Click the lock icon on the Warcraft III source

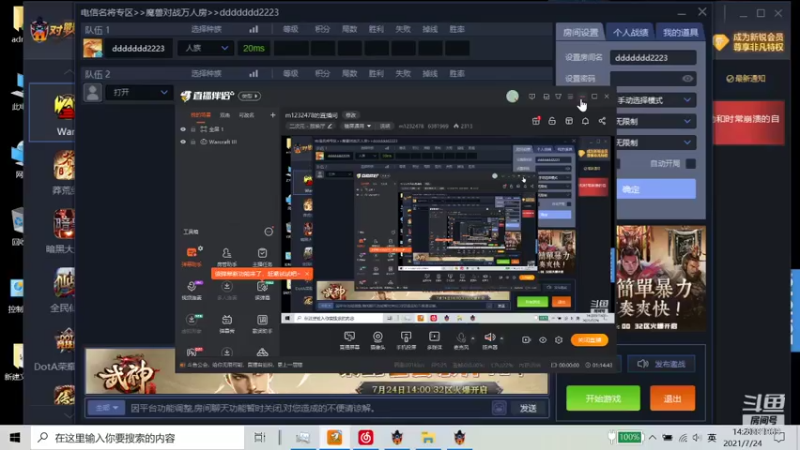193,142
